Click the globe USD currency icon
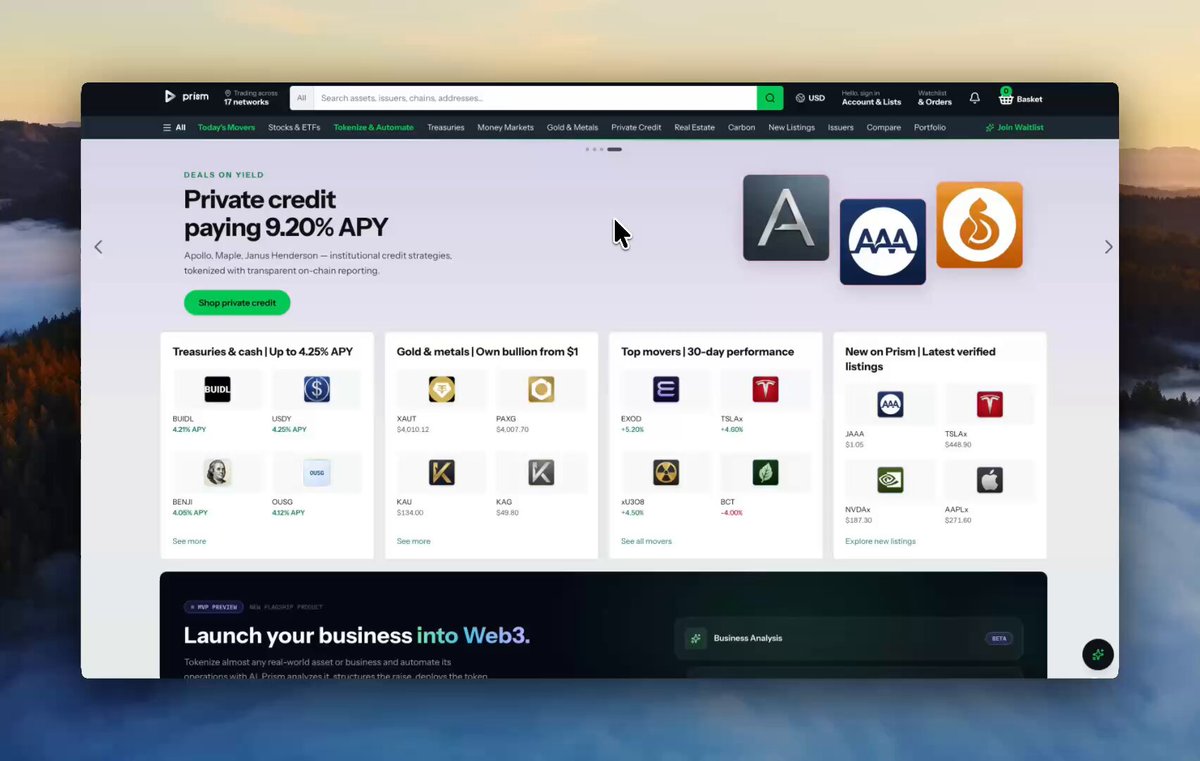Screen dimensions: 1200x761 click(801, 98)
